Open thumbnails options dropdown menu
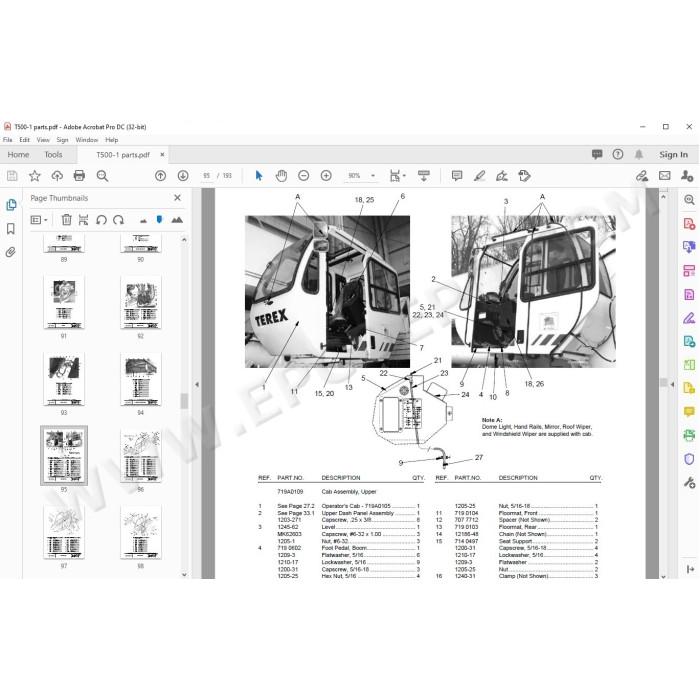This screenshot has width=700, height=700. click(x=39, y=220)
